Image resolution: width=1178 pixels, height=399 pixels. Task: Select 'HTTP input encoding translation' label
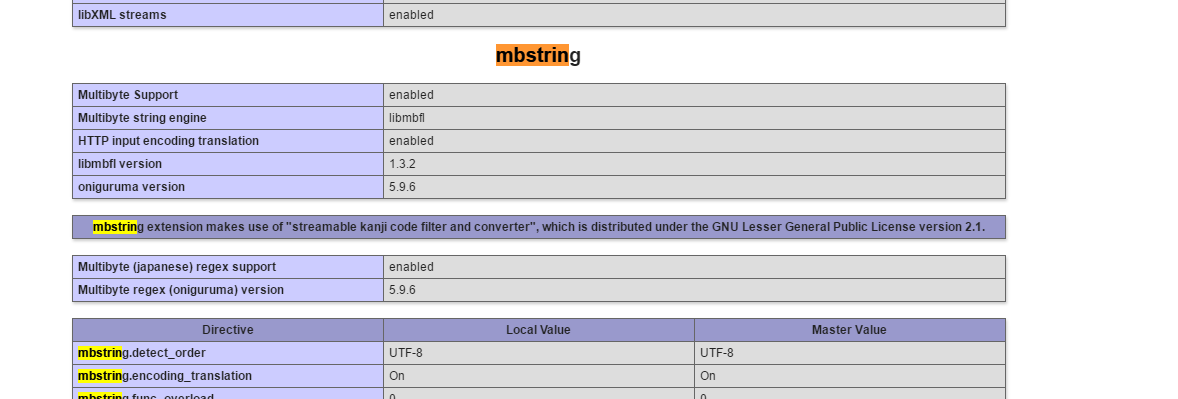tap(168, 141)
